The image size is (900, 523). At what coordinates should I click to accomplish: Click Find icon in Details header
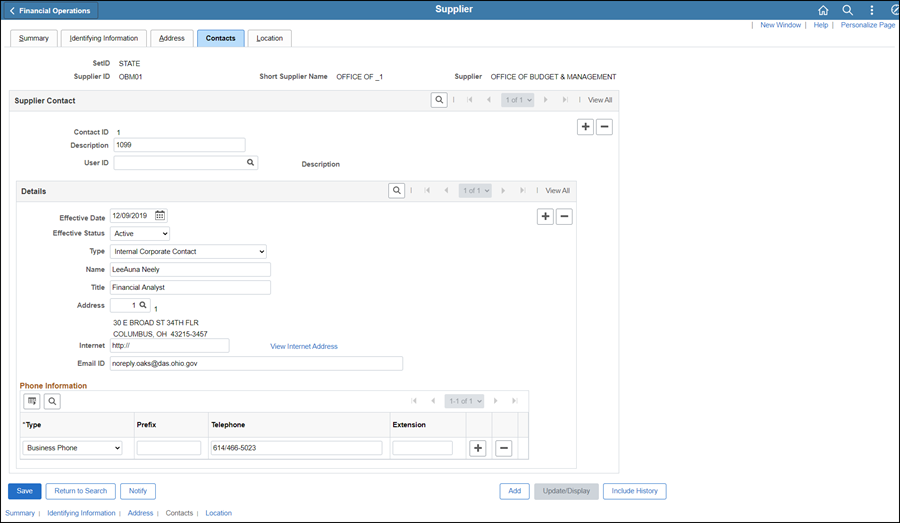397,191
